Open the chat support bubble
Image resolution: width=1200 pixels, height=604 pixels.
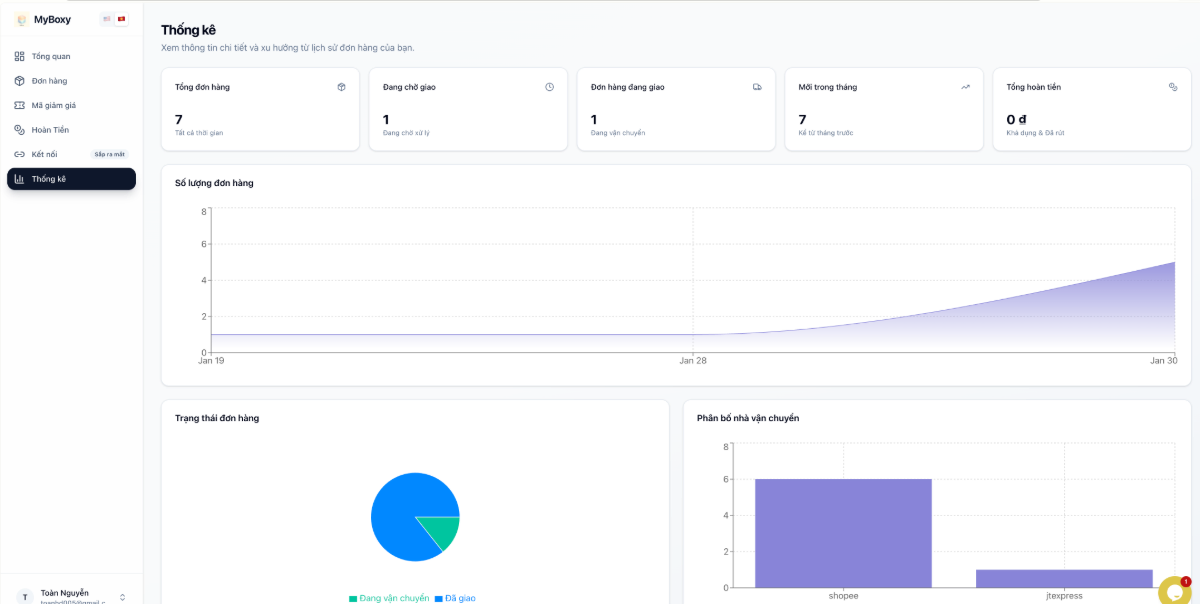click(x=1173, y=591)
